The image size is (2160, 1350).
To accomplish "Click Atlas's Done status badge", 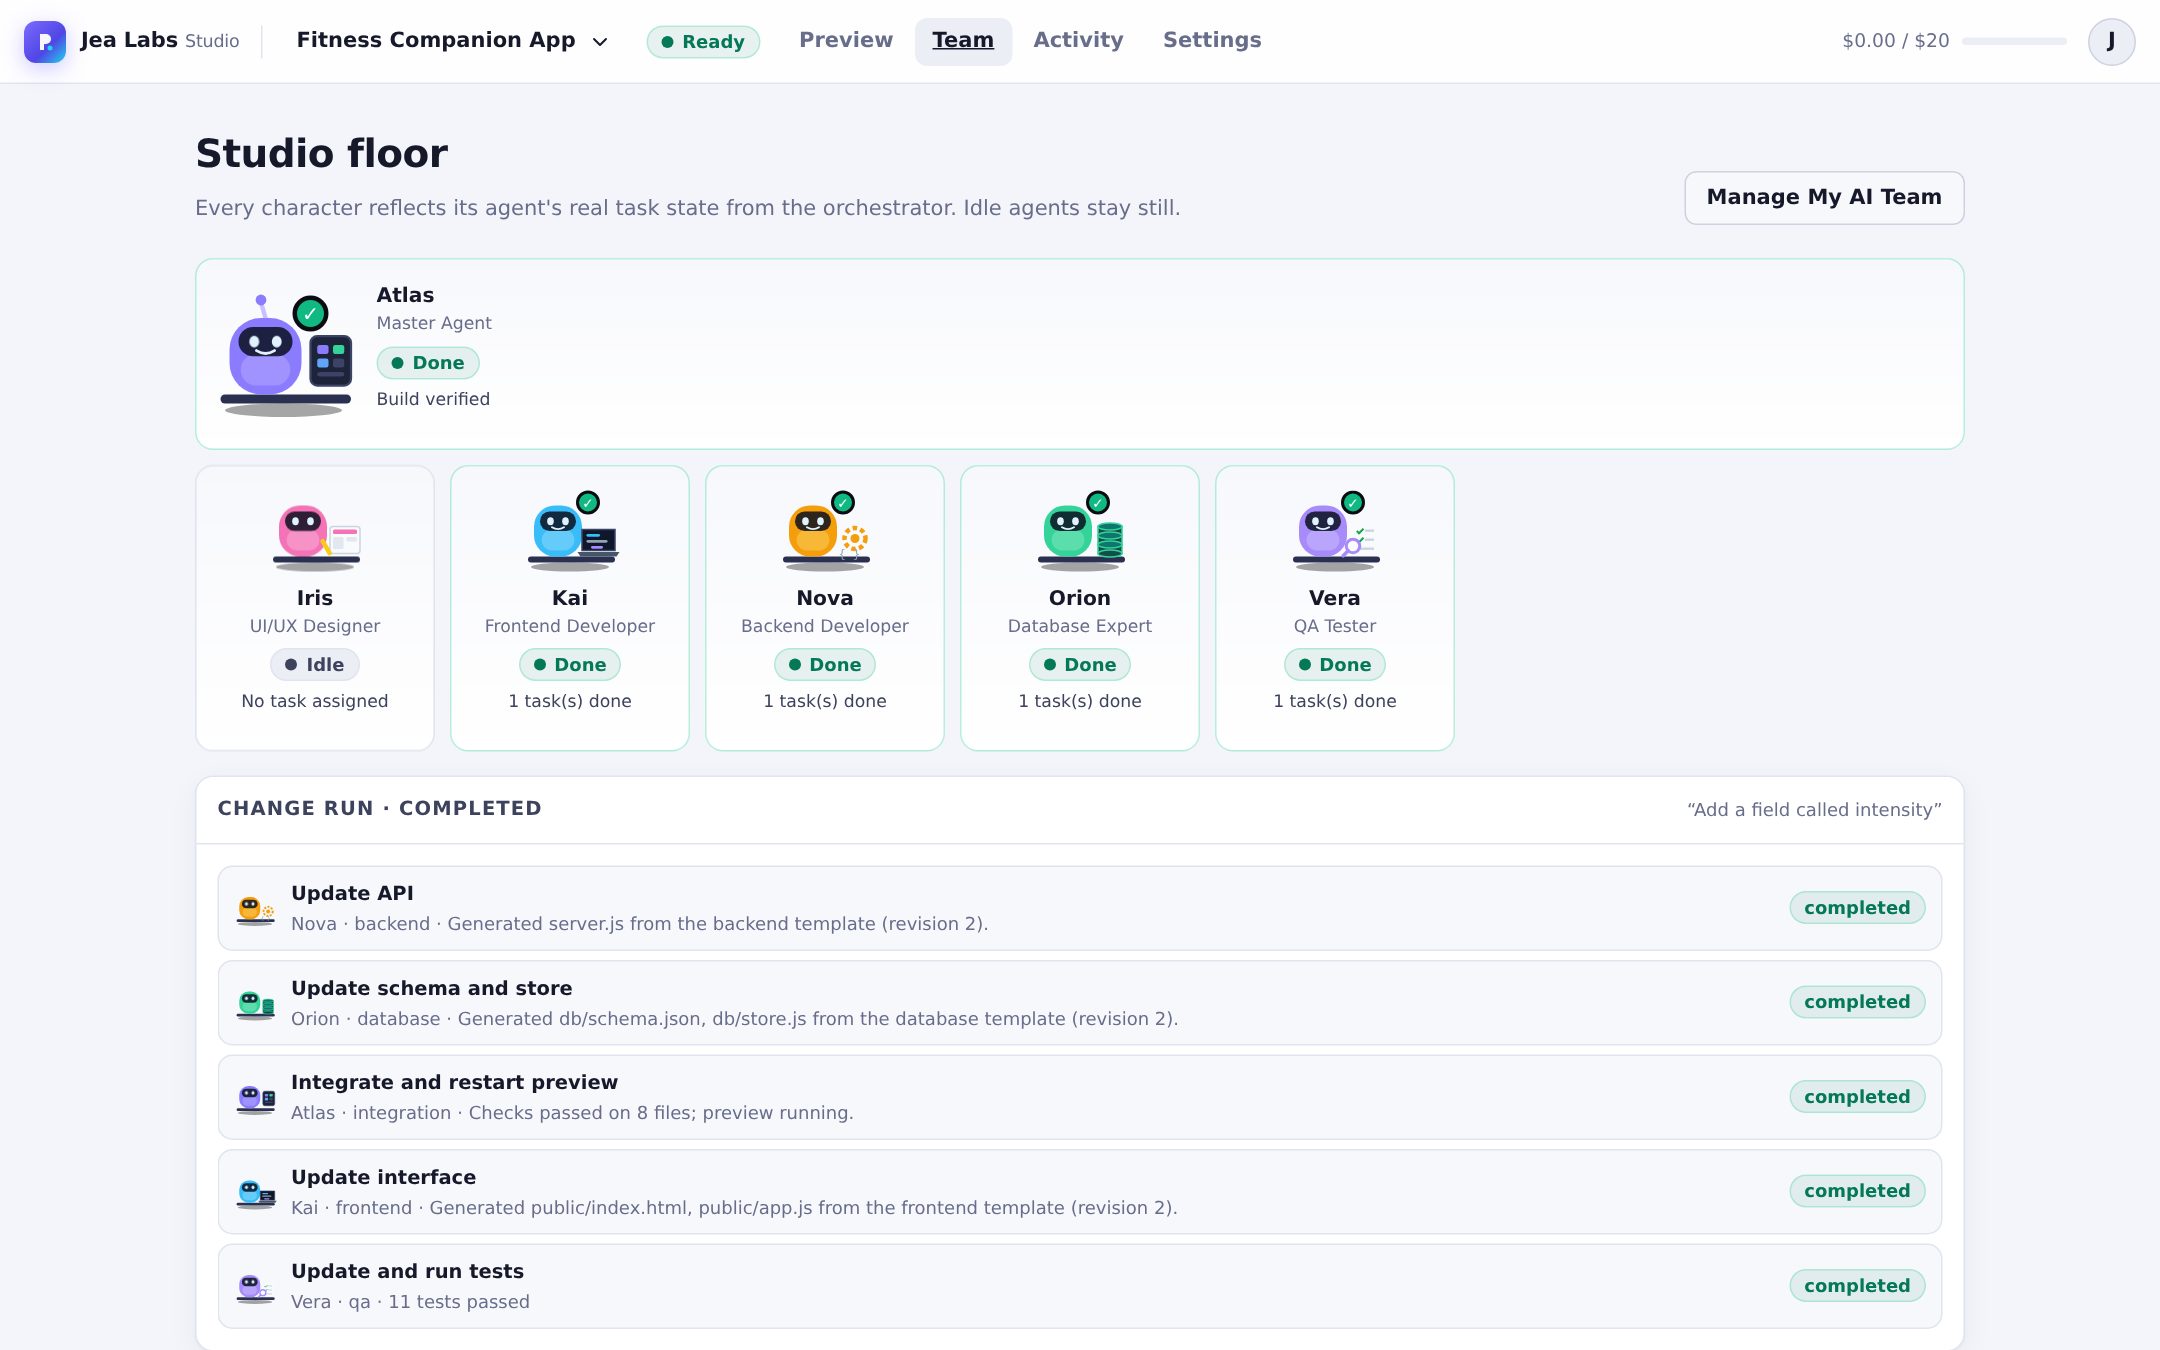I will 428,363.
